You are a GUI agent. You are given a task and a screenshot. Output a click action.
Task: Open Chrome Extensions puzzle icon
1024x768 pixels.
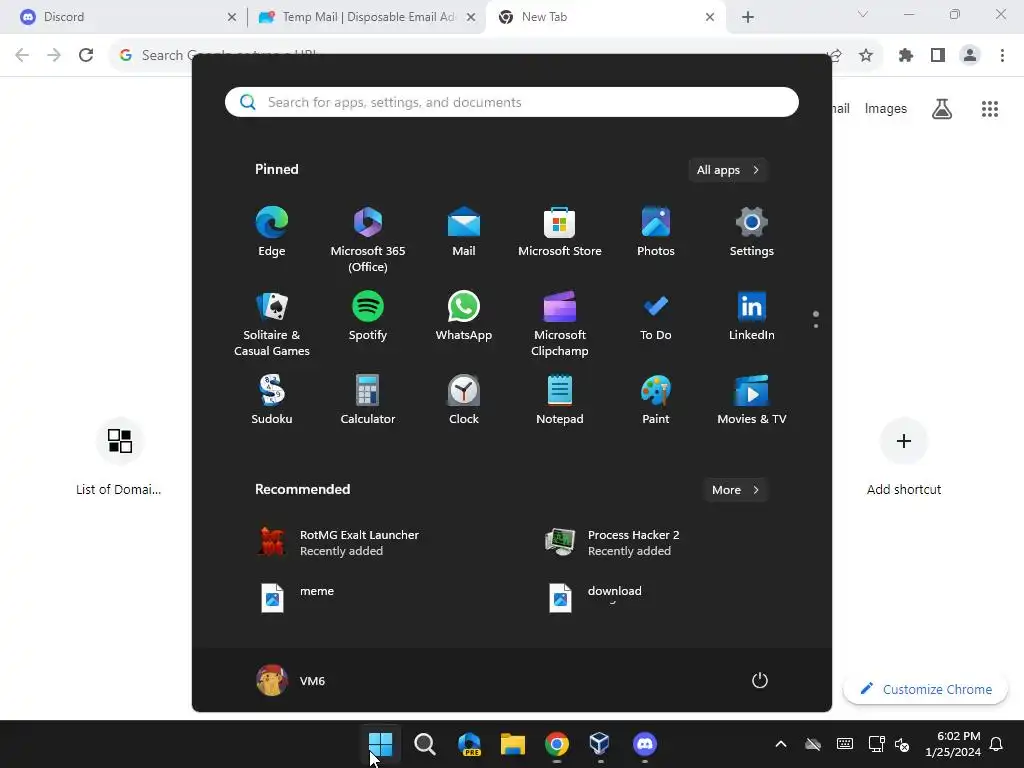[x=906, y=56]
